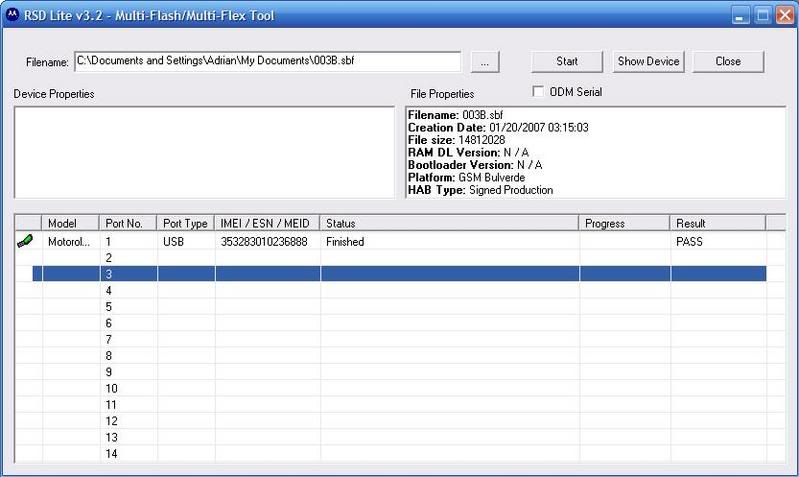The width and height of the screenshot is (799, 477).
Task: Enable the ODM Serial checkbox
Action: tap(538, 91)
